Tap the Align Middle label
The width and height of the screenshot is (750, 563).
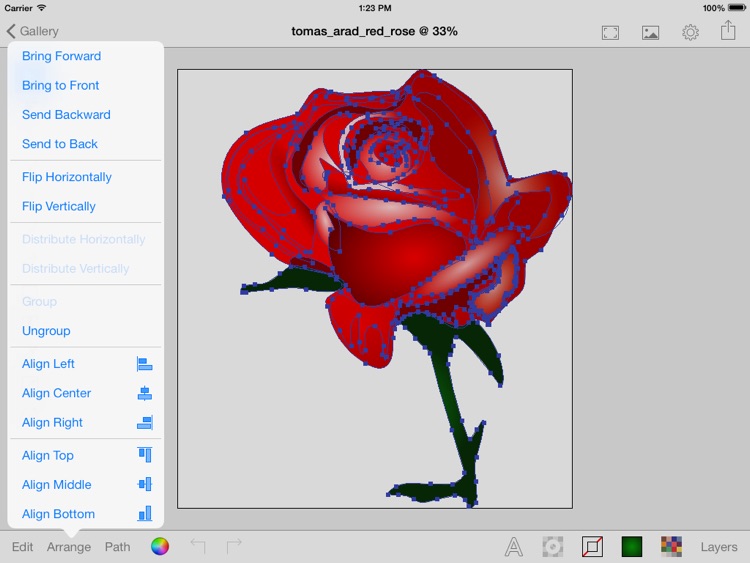pos(56,485)
